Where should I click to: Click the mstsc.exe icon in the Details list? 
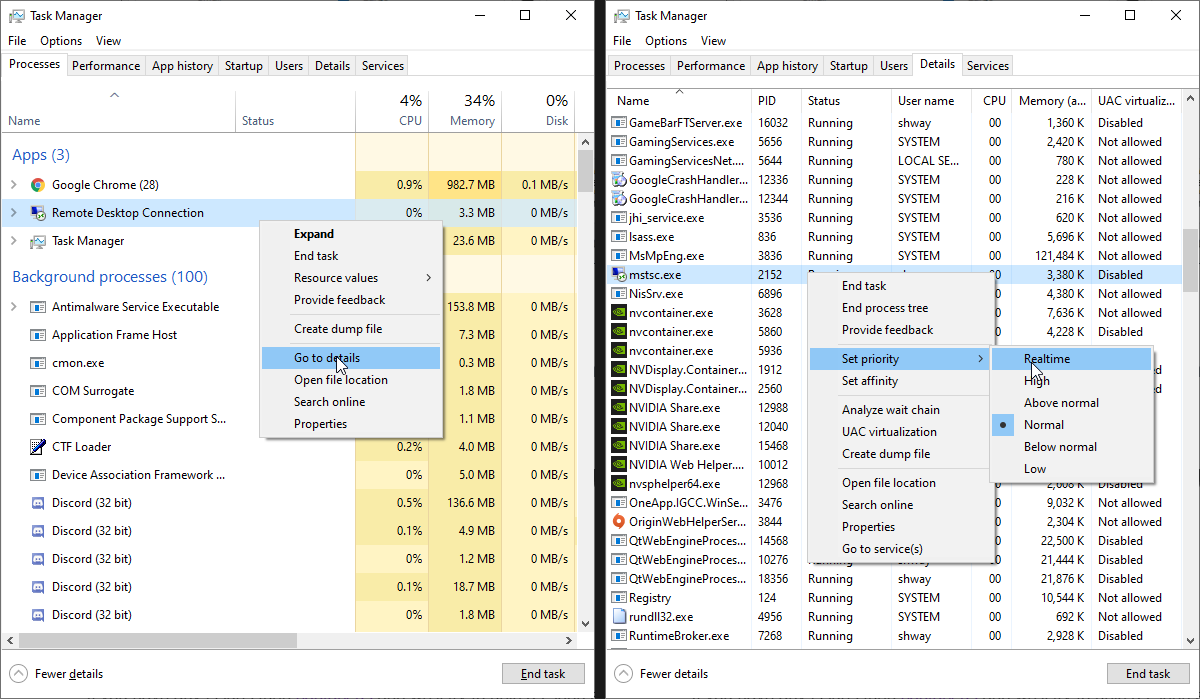point(619,275)
